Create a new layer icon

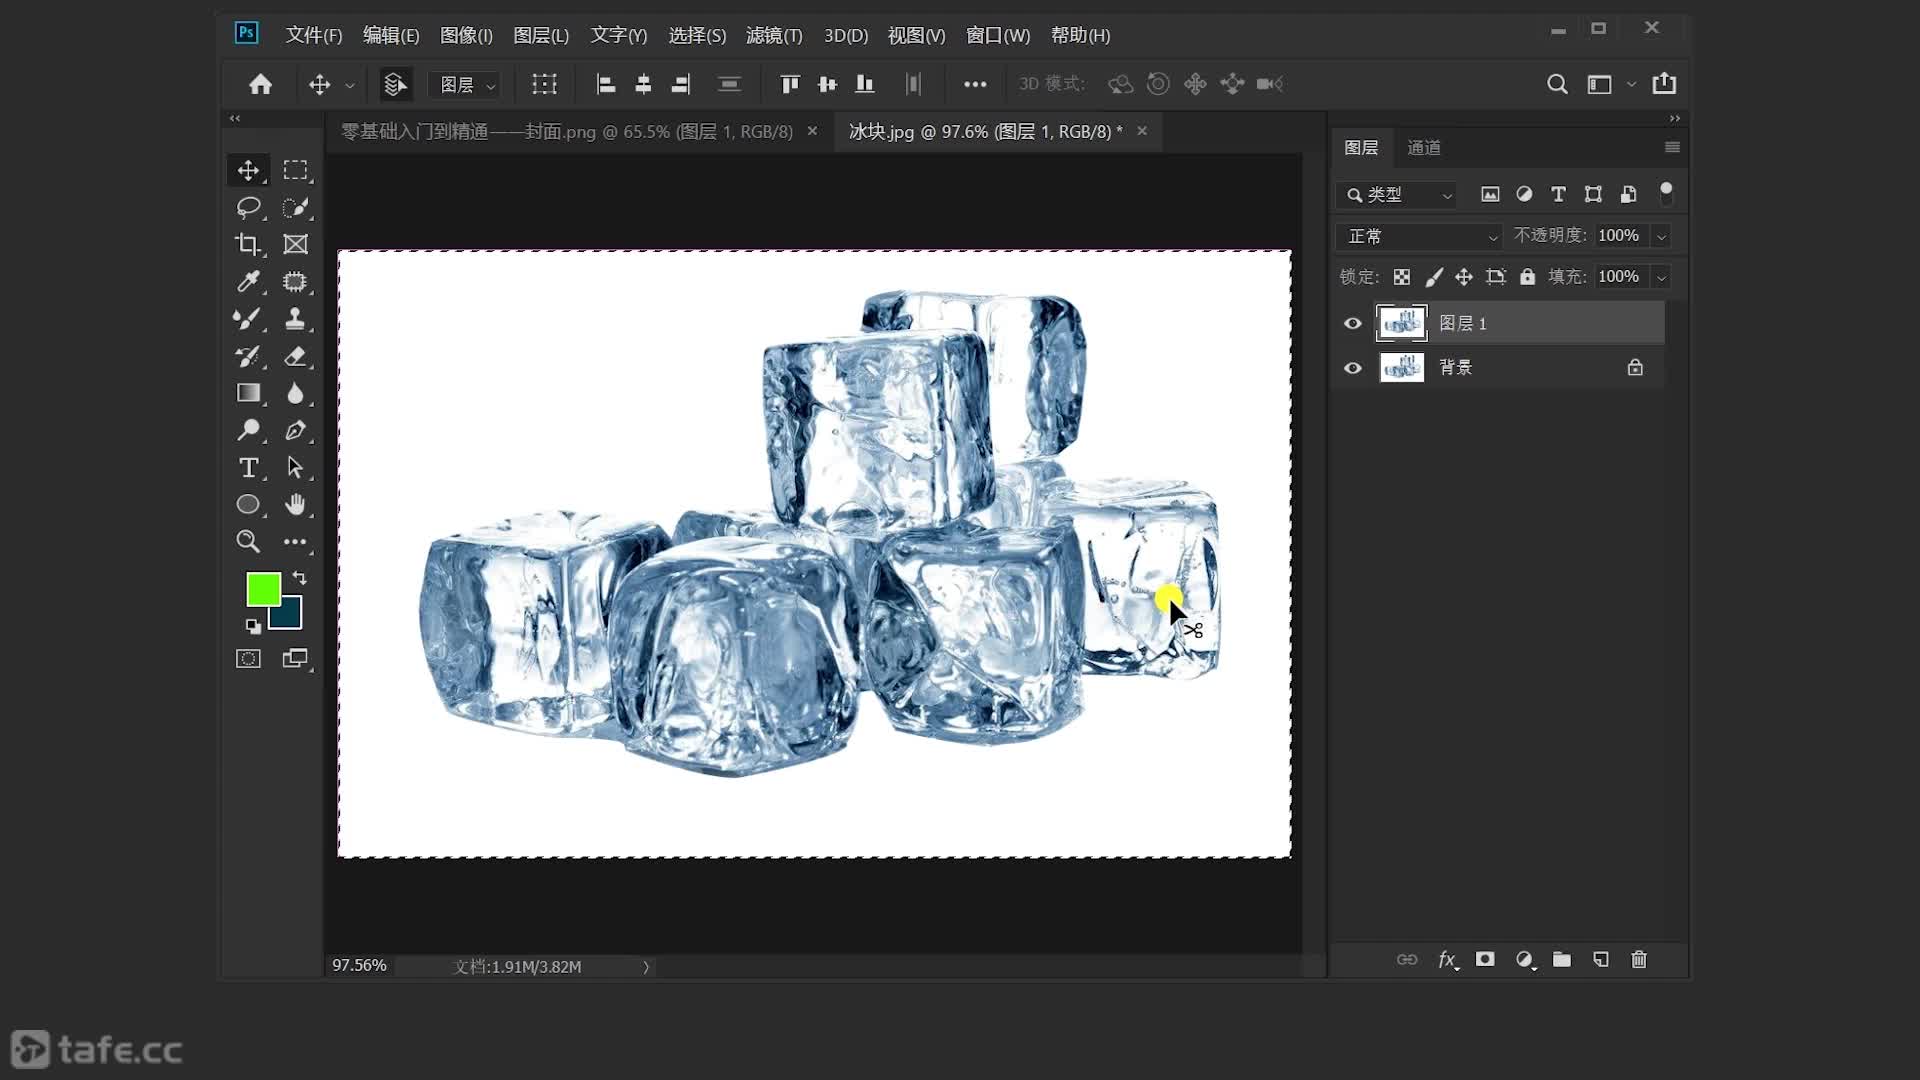pos(1601,960)
